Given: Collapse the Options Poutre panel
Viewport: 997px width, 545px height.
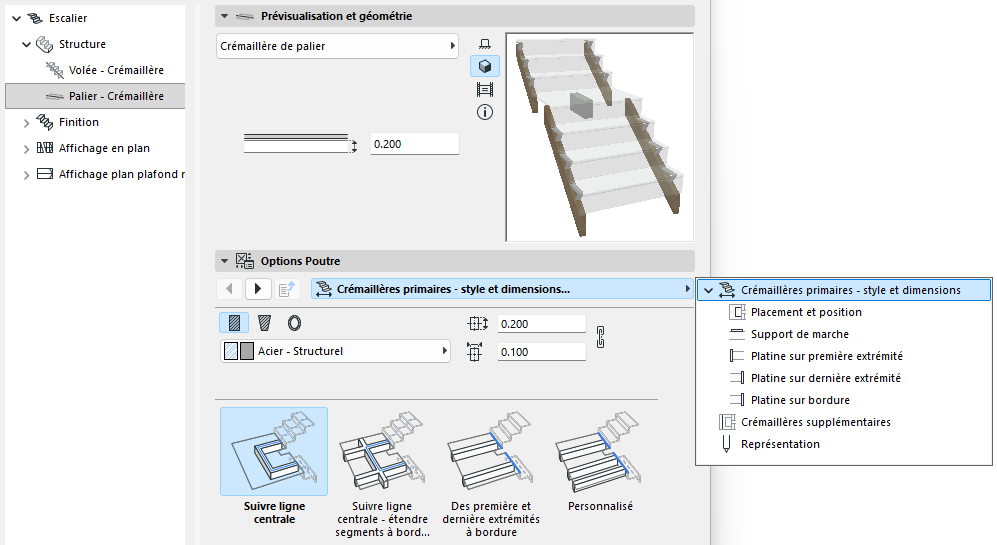Looking at the screenshot, I should tap(224, 261).
